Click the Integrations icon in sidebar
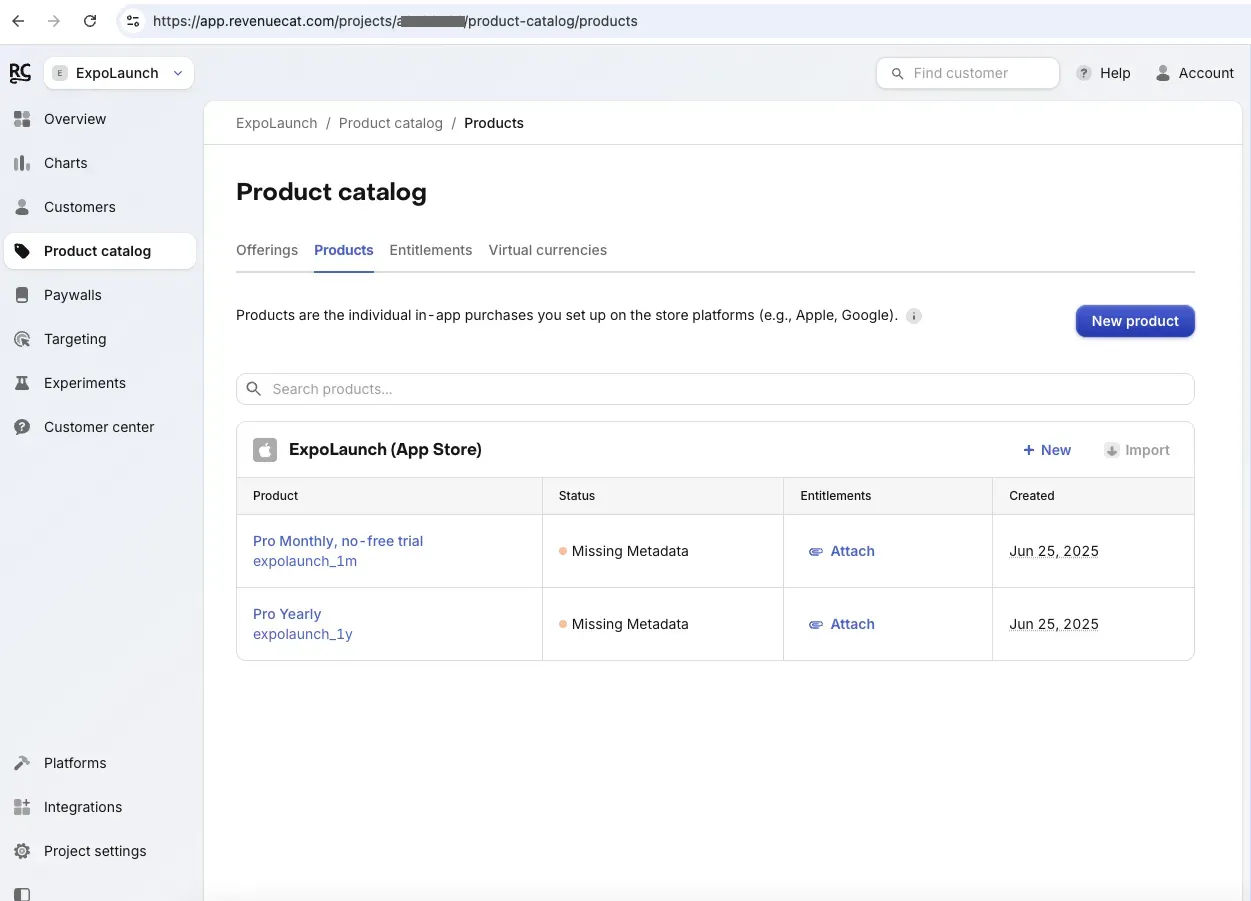1251x901 pixels. [x=22, y=807]
